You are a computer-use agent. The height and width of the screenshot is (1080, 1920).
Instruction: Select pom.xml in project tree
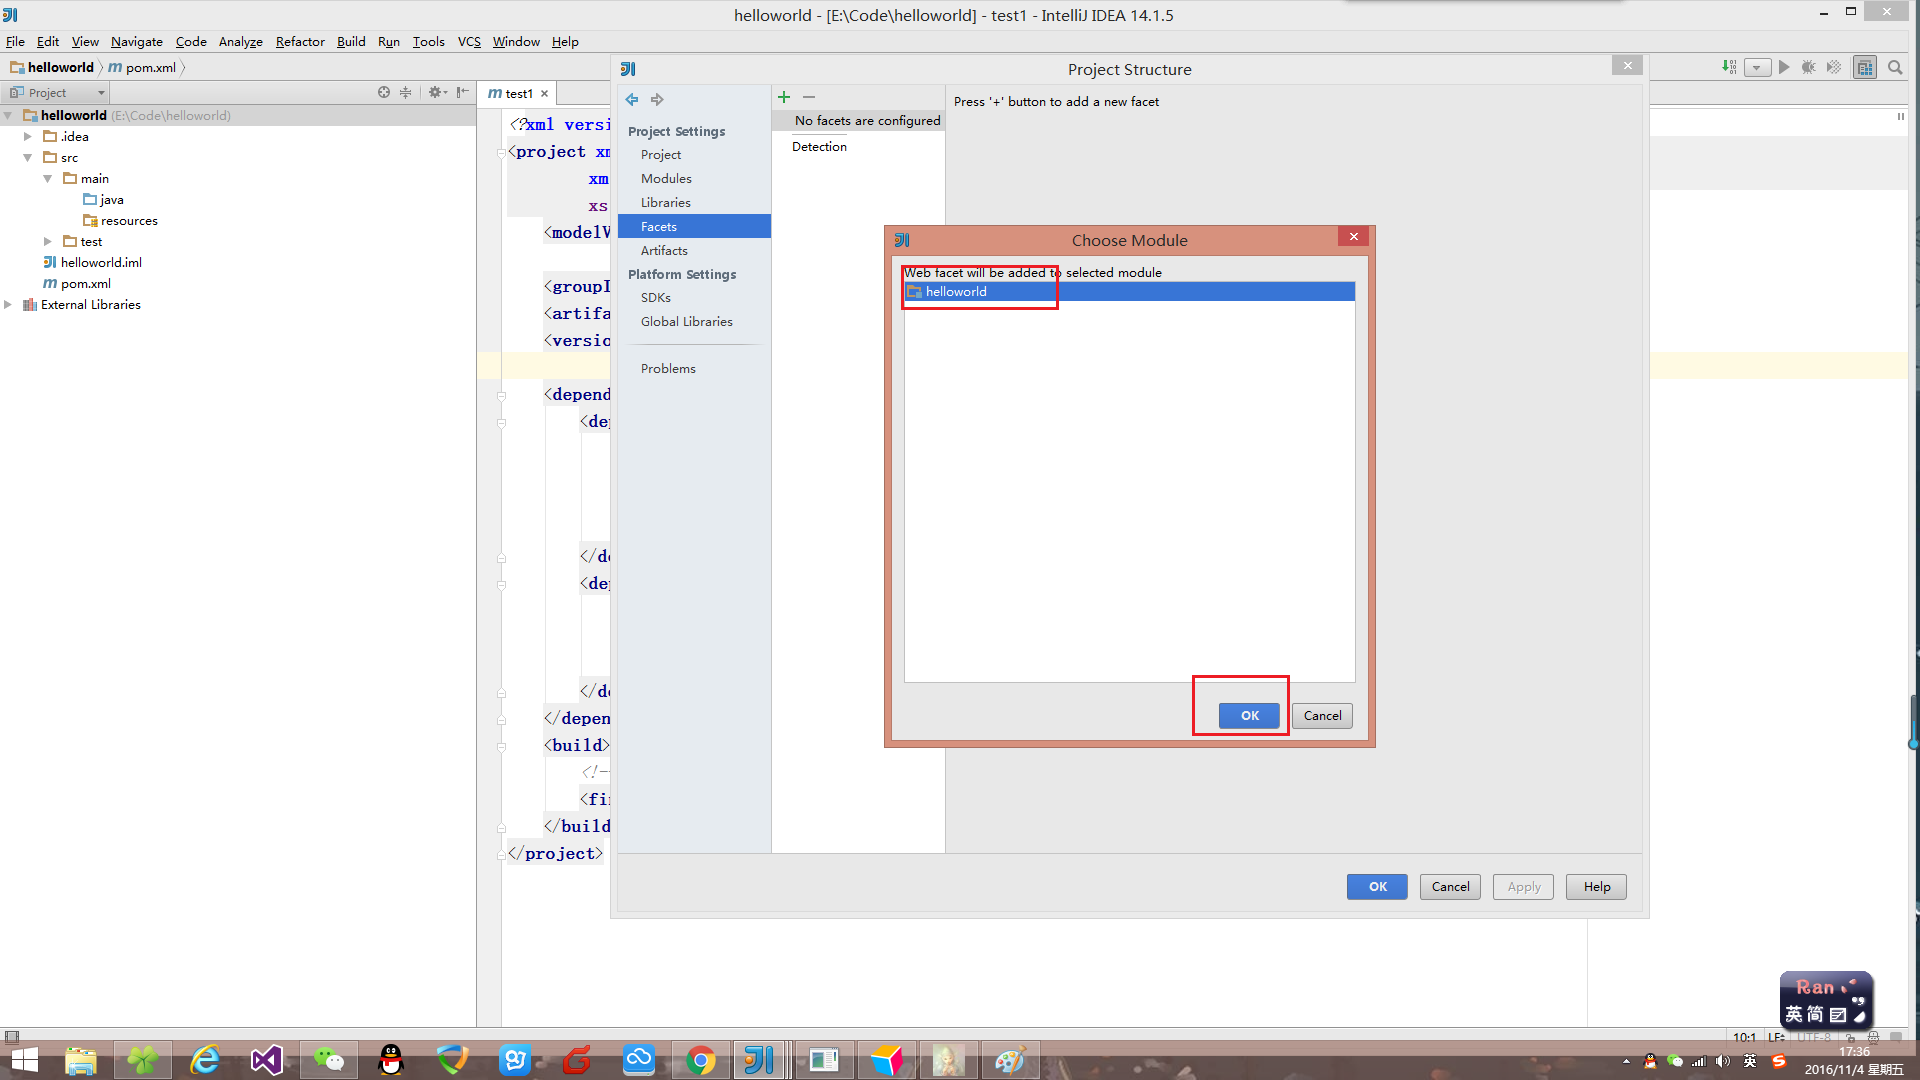[77, 284]
